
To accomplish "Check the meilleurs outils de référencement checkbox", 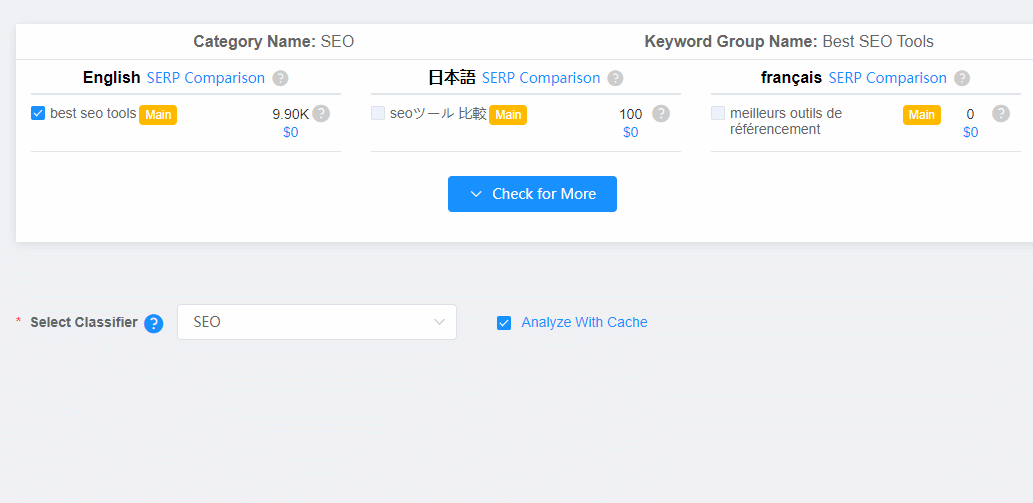I will click(717, 113).
